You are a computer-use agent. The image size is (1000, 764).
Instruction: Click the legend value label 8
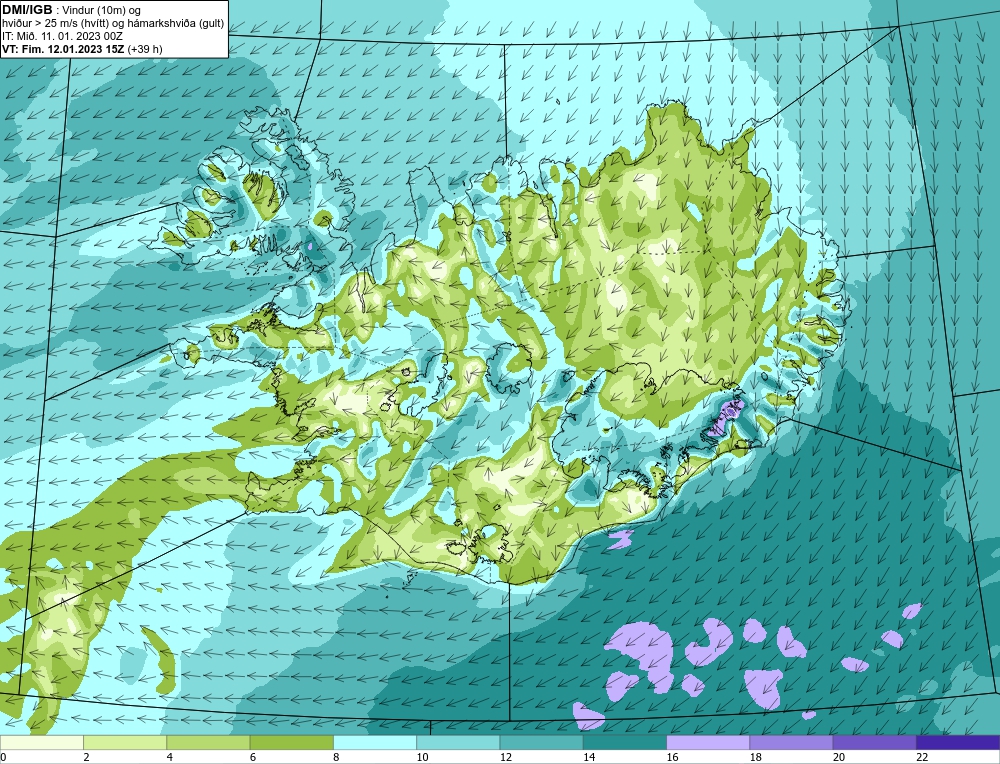336,757
